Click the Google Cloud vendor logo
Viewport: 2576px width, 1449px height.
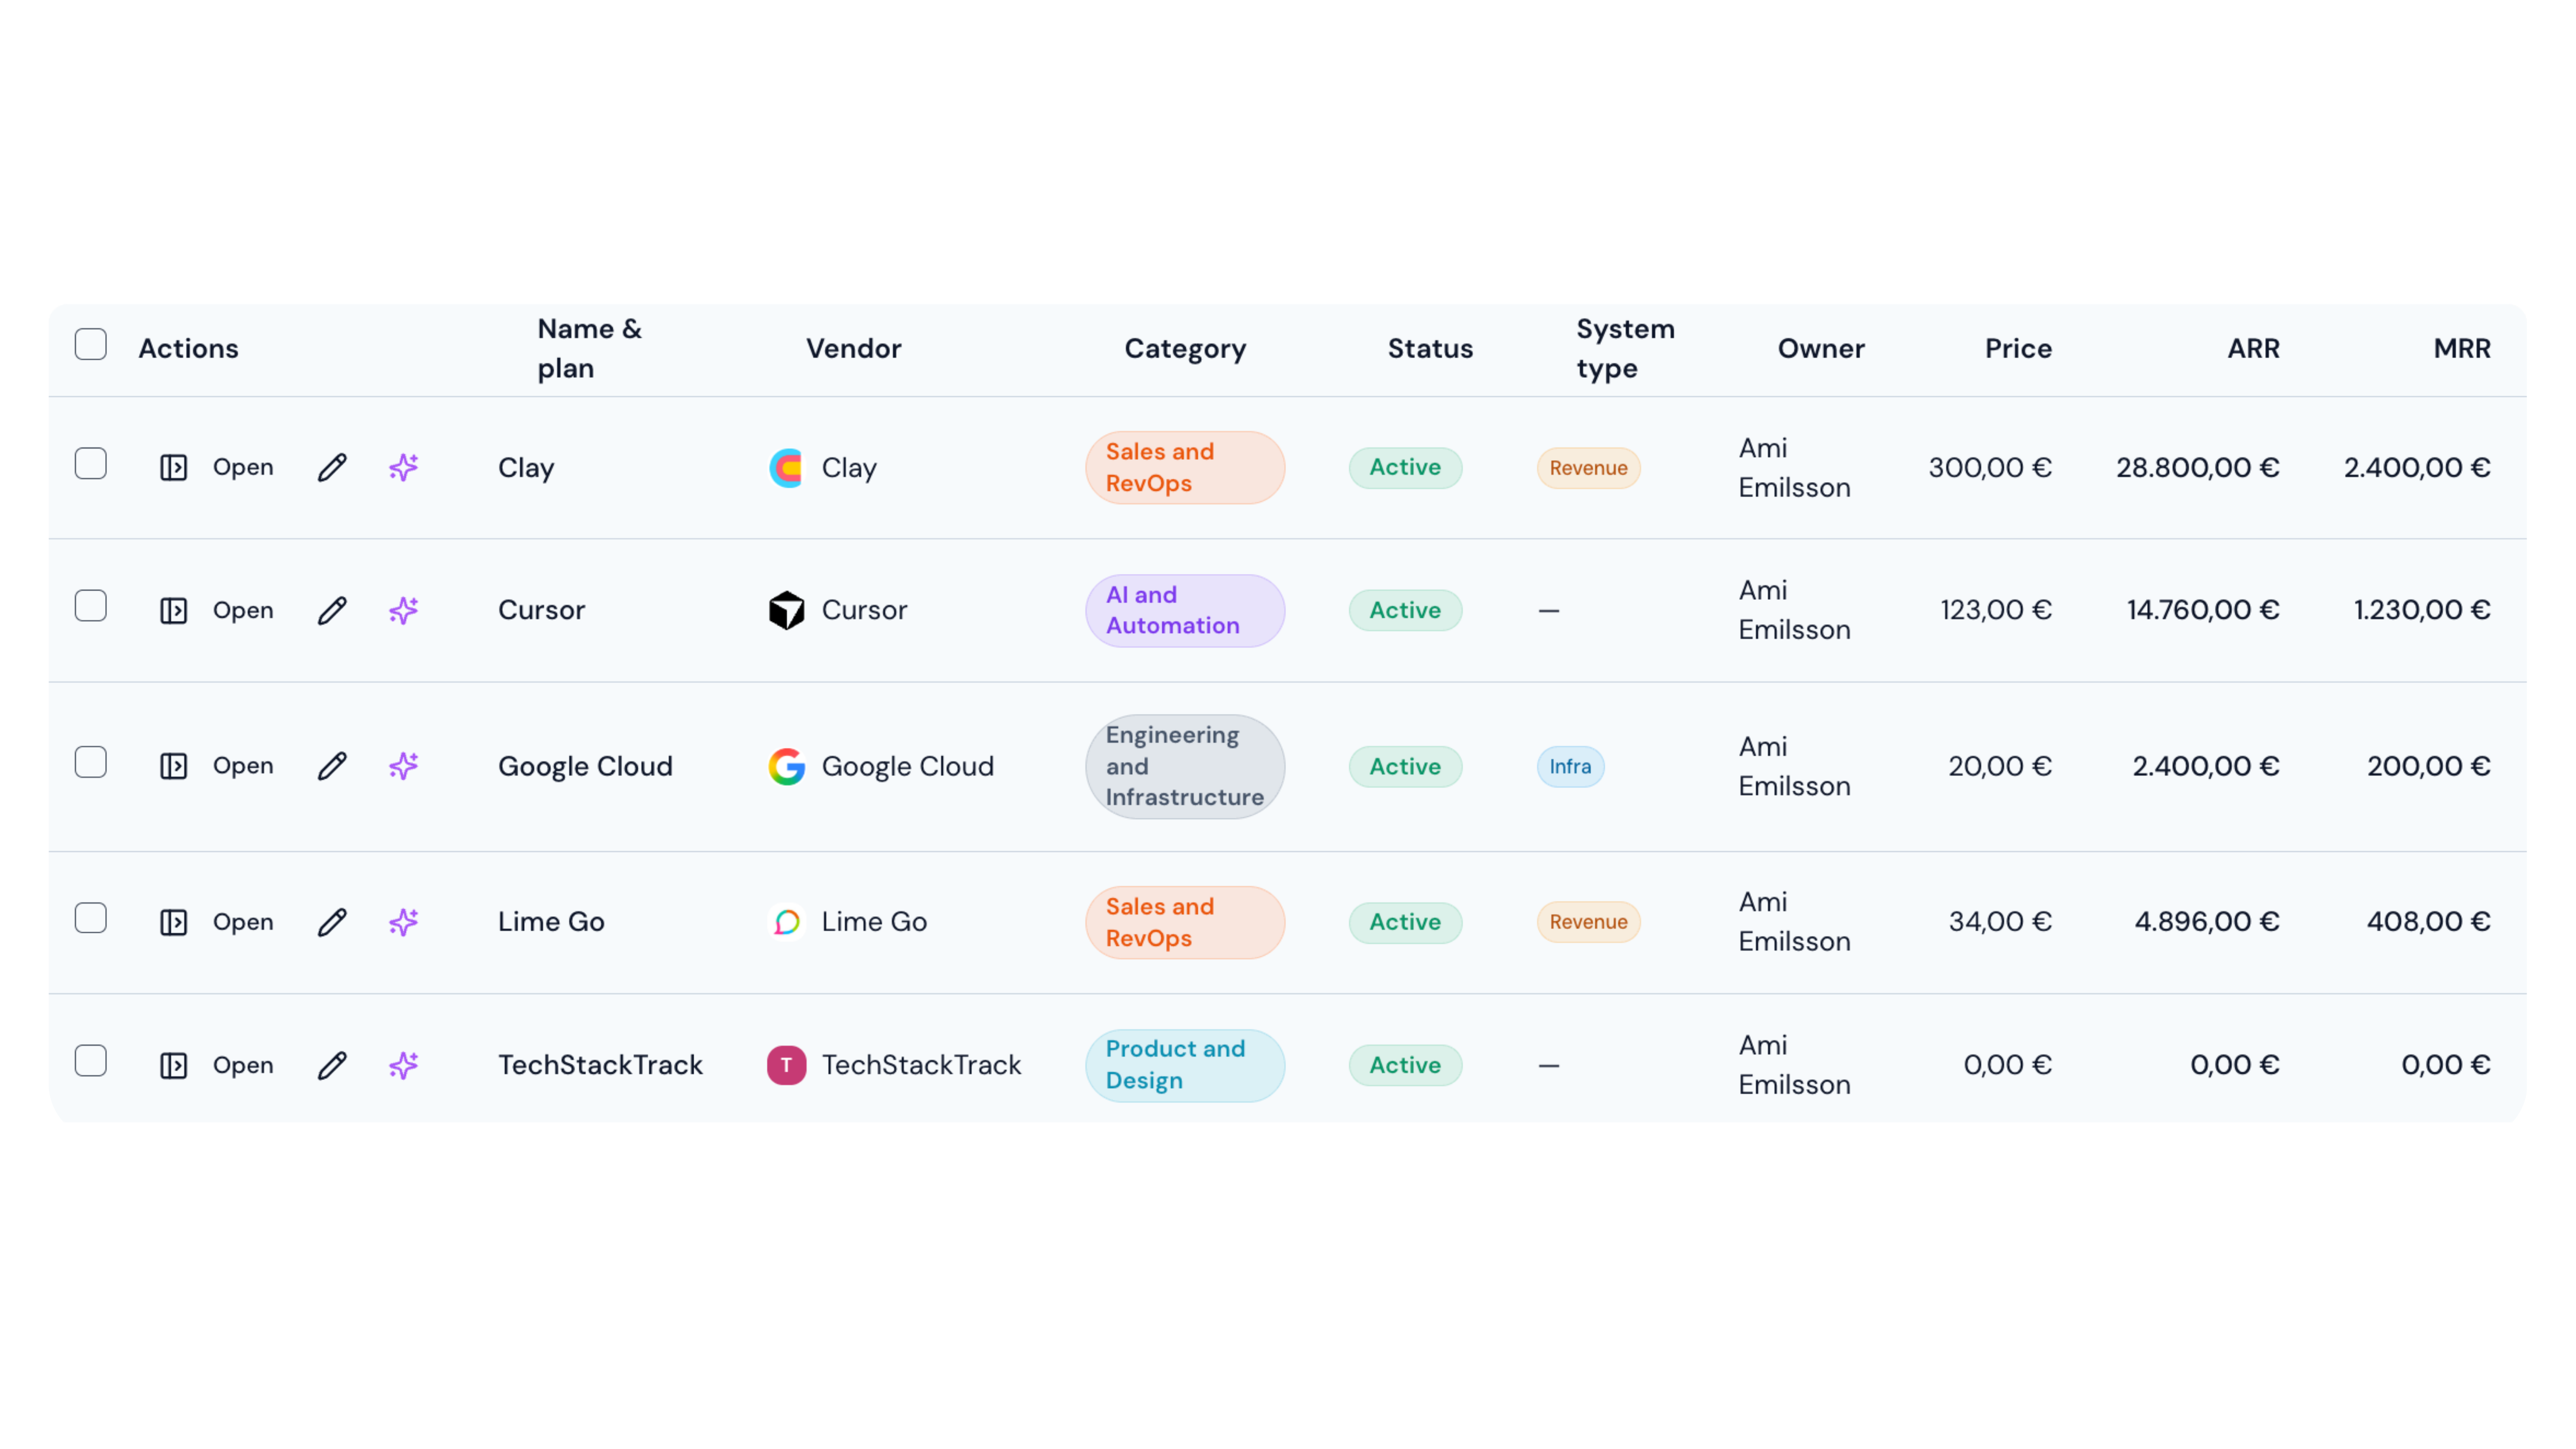point(786,766)
